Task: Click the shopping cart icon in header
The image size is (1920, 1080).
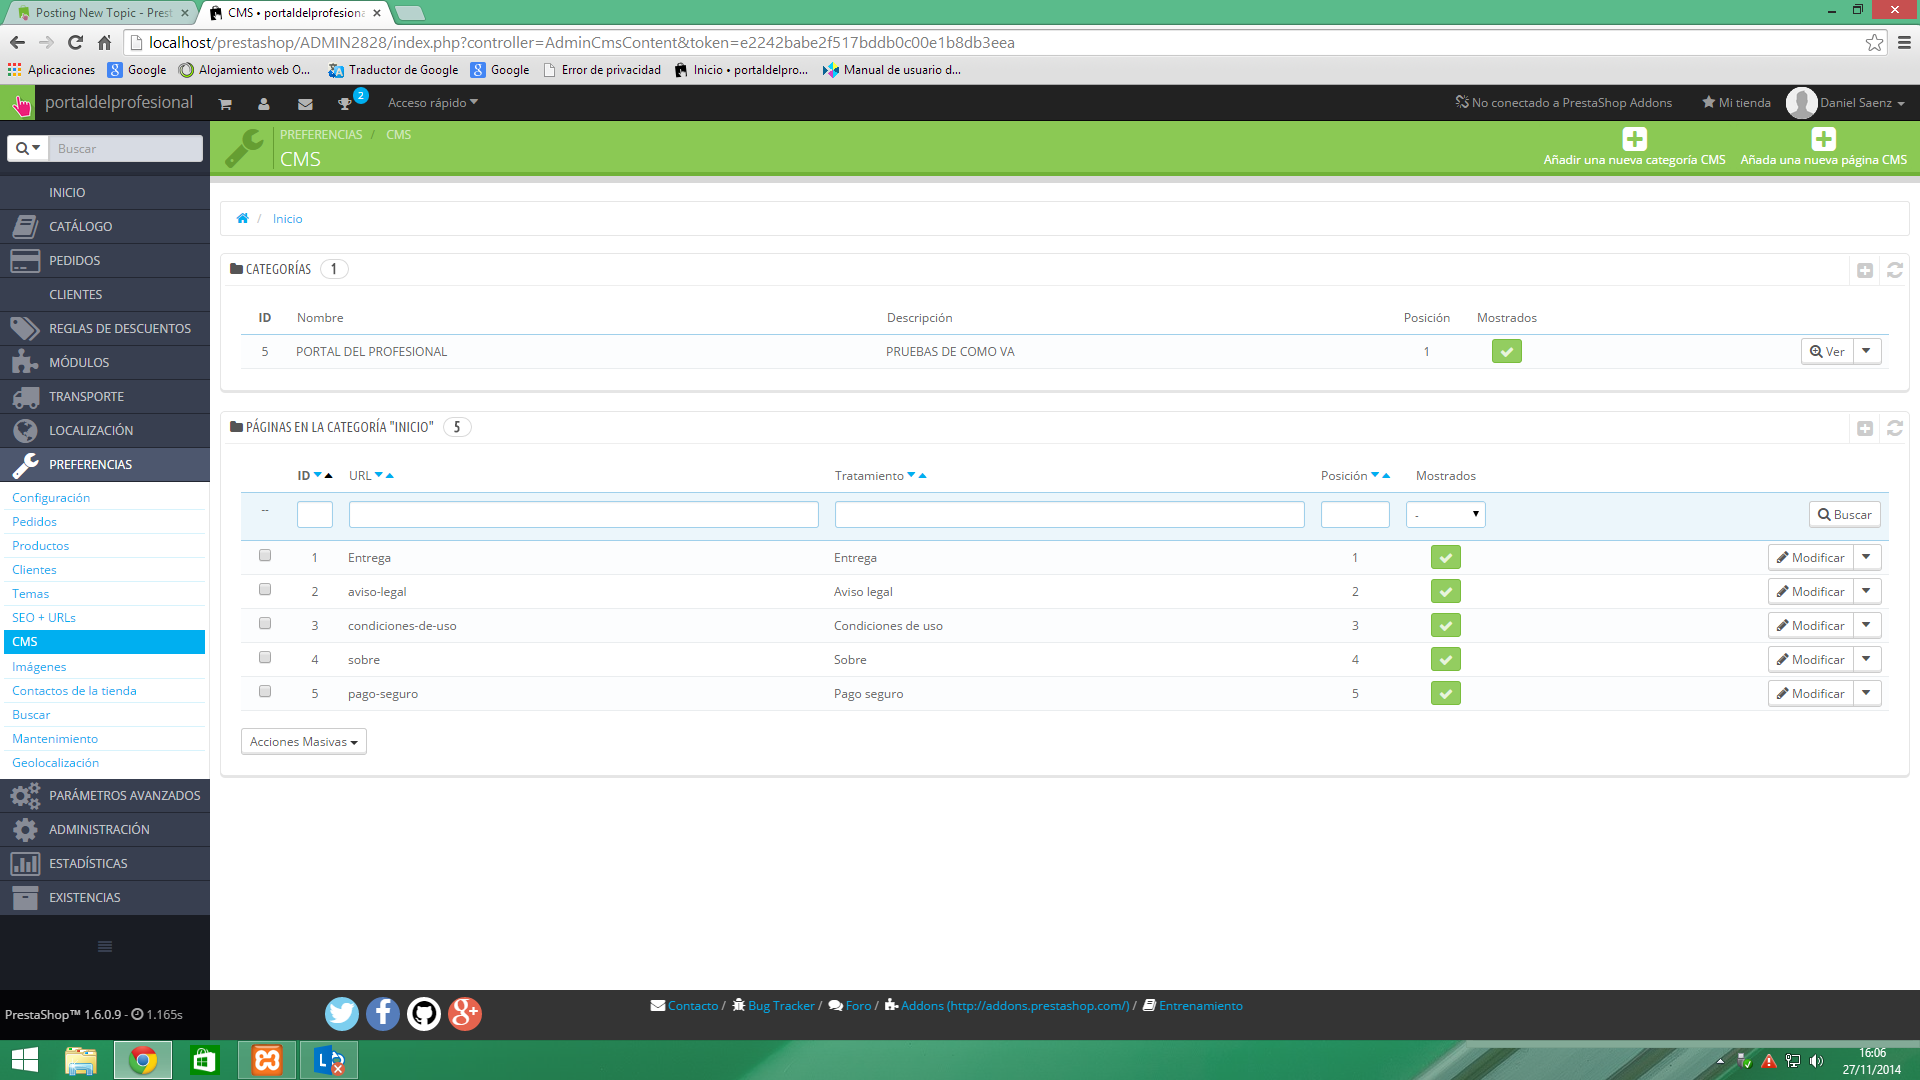Action: (225, 104)
